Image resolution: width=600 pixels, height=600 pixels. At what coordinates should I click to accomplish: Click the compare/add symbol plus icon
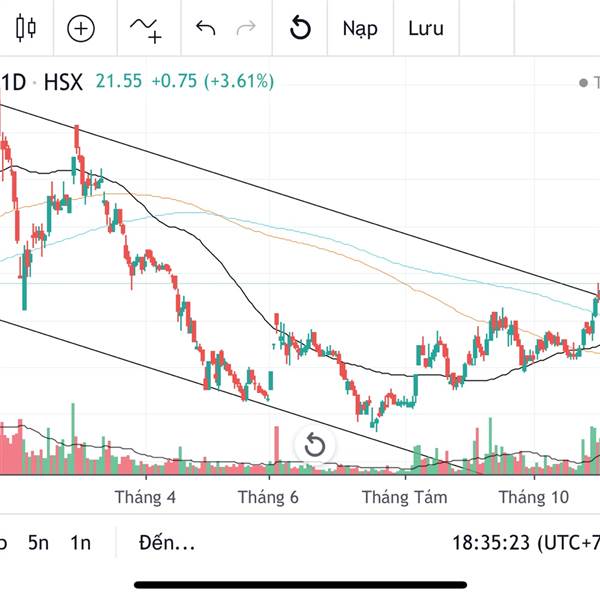81,28
